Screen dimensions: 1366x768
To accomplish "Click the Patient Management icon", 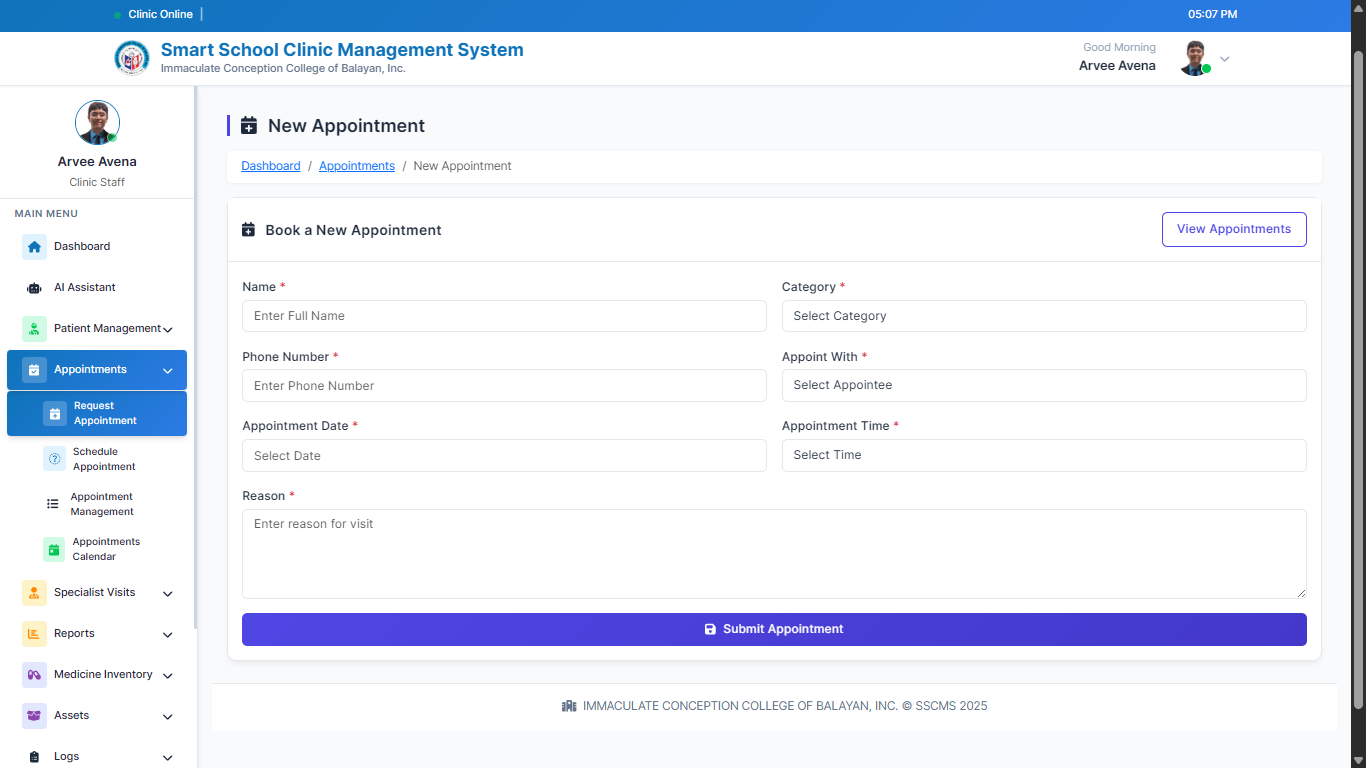I will (34, 329).
